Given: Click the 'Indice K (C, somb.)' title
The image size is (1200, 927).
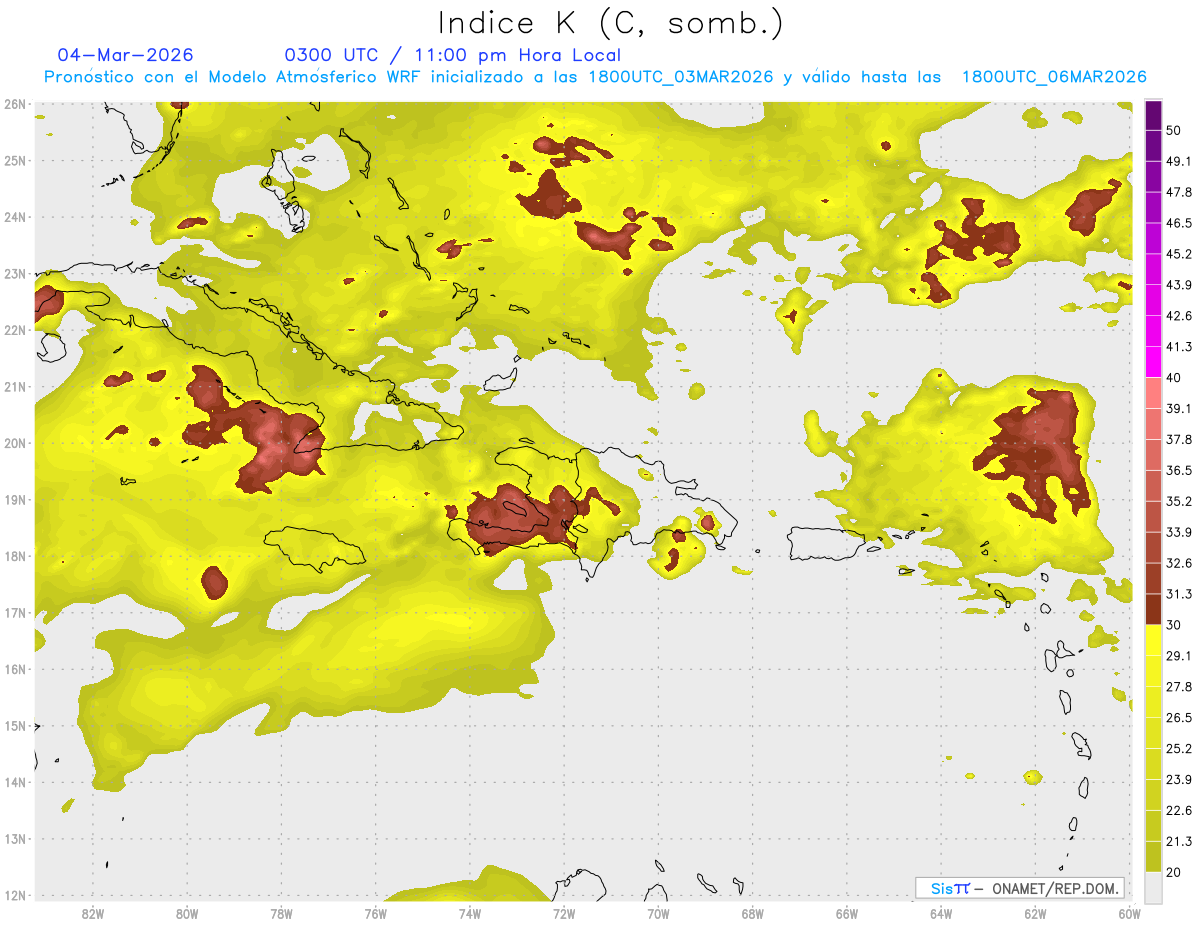Looking at the screenshot, I should click(x=611, y=23).
